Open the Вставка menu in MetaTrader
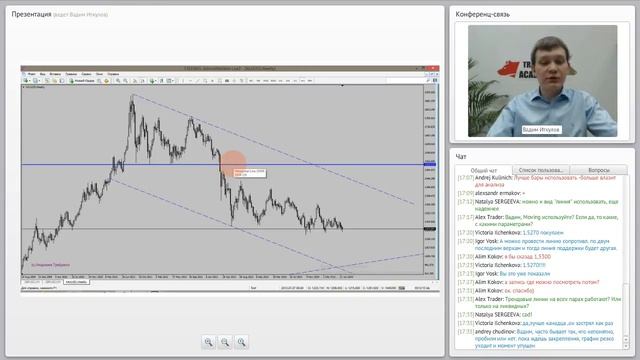Viewport: 640px width, 360px height. coord(55,74)
